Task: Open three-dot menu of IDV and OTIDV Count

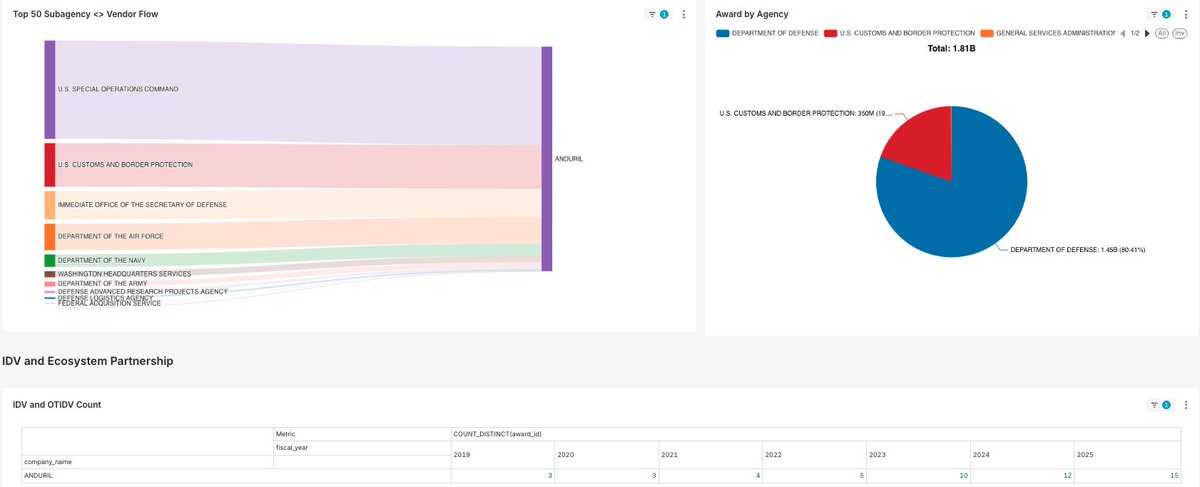Action: (x=1185, y=405)
